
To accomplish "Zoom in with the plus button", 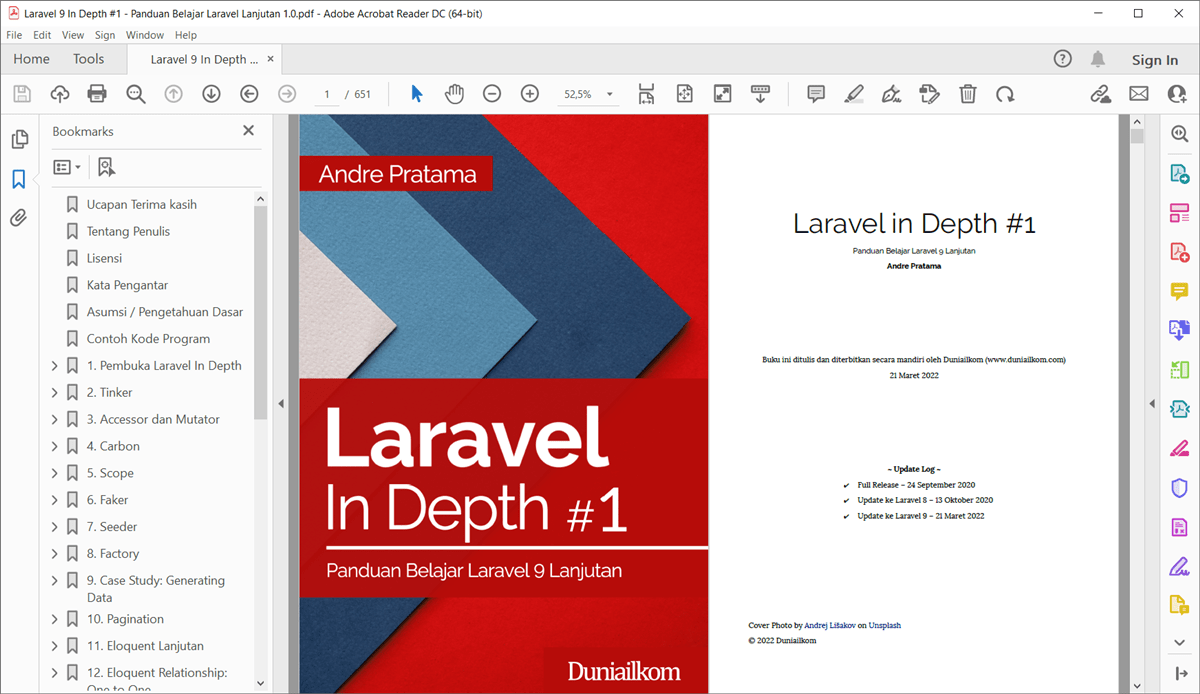I will (530, 94).
